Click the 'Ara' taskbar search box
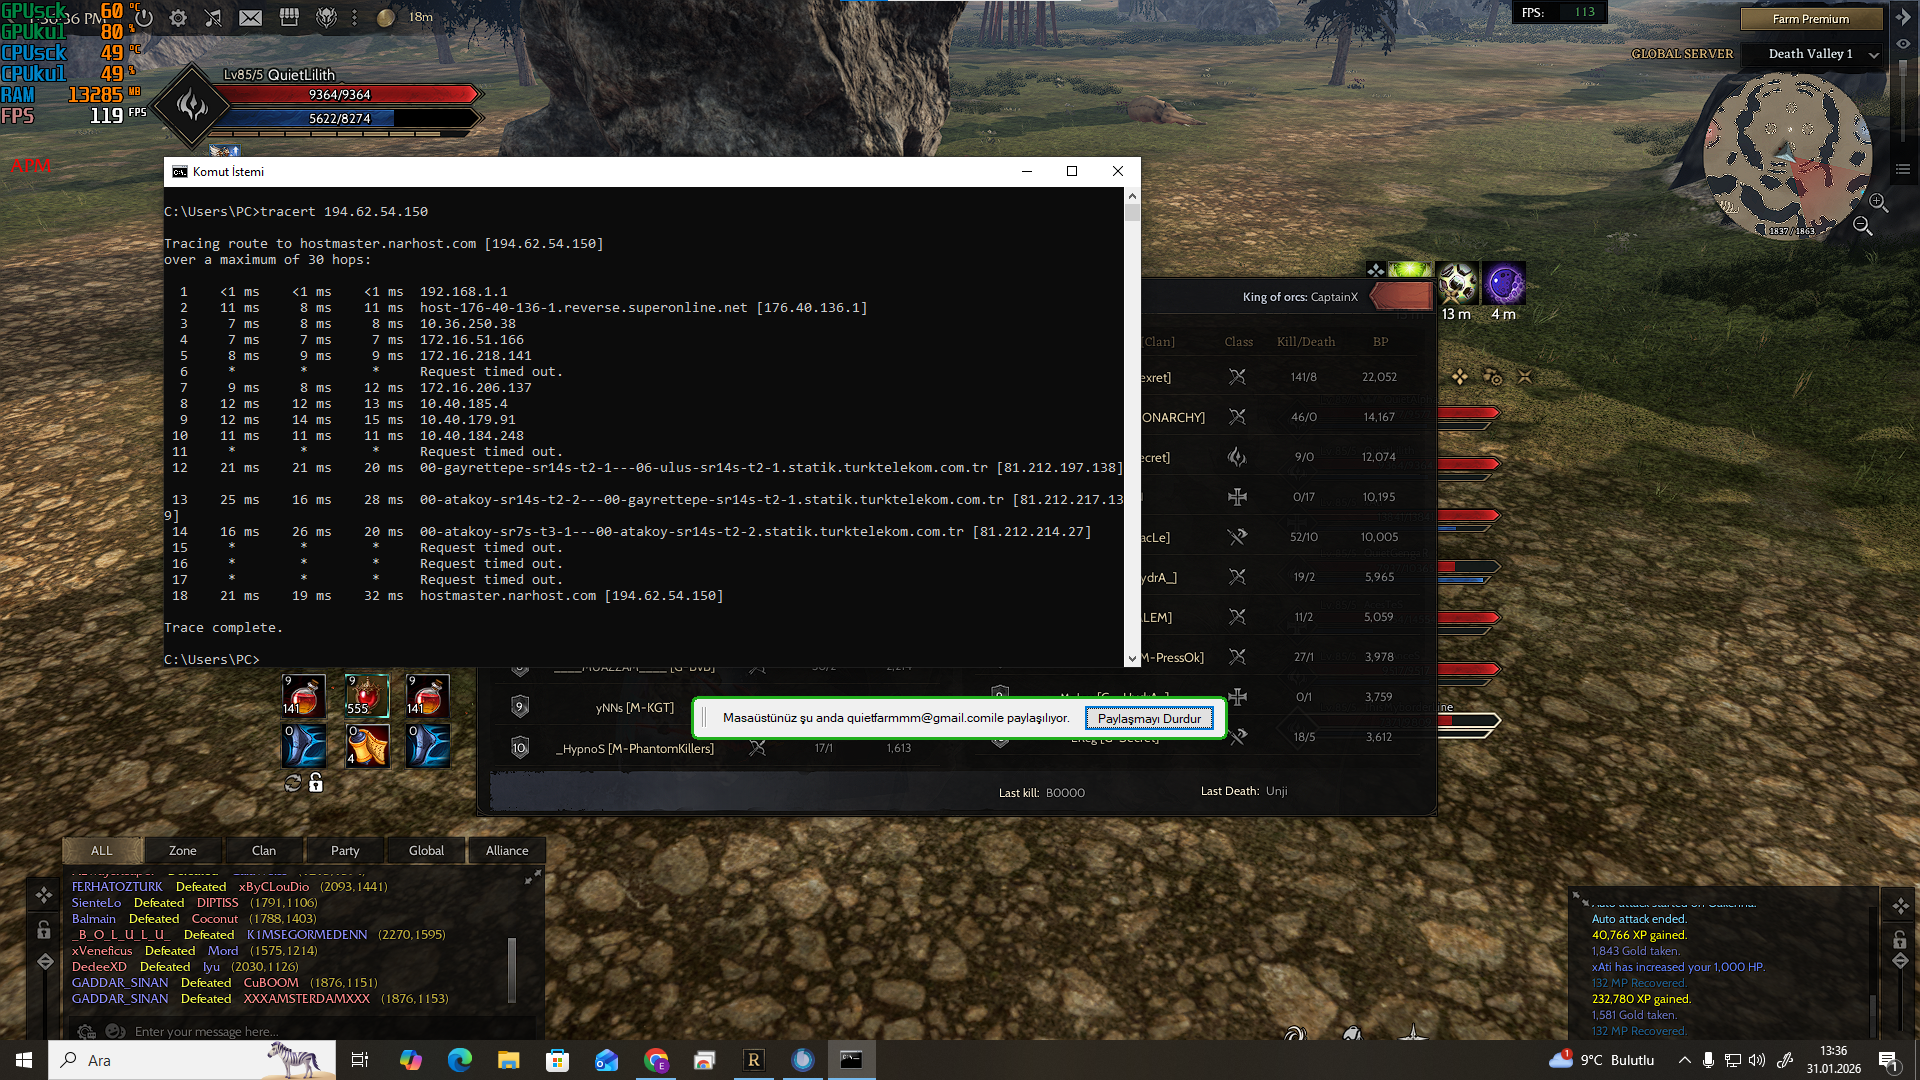 pos(192,1060)
